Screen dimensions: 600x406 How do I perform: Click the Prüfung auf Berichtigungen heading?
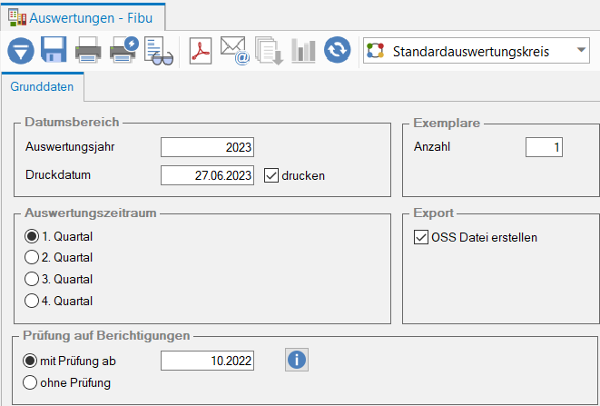[x=106, y=336]
